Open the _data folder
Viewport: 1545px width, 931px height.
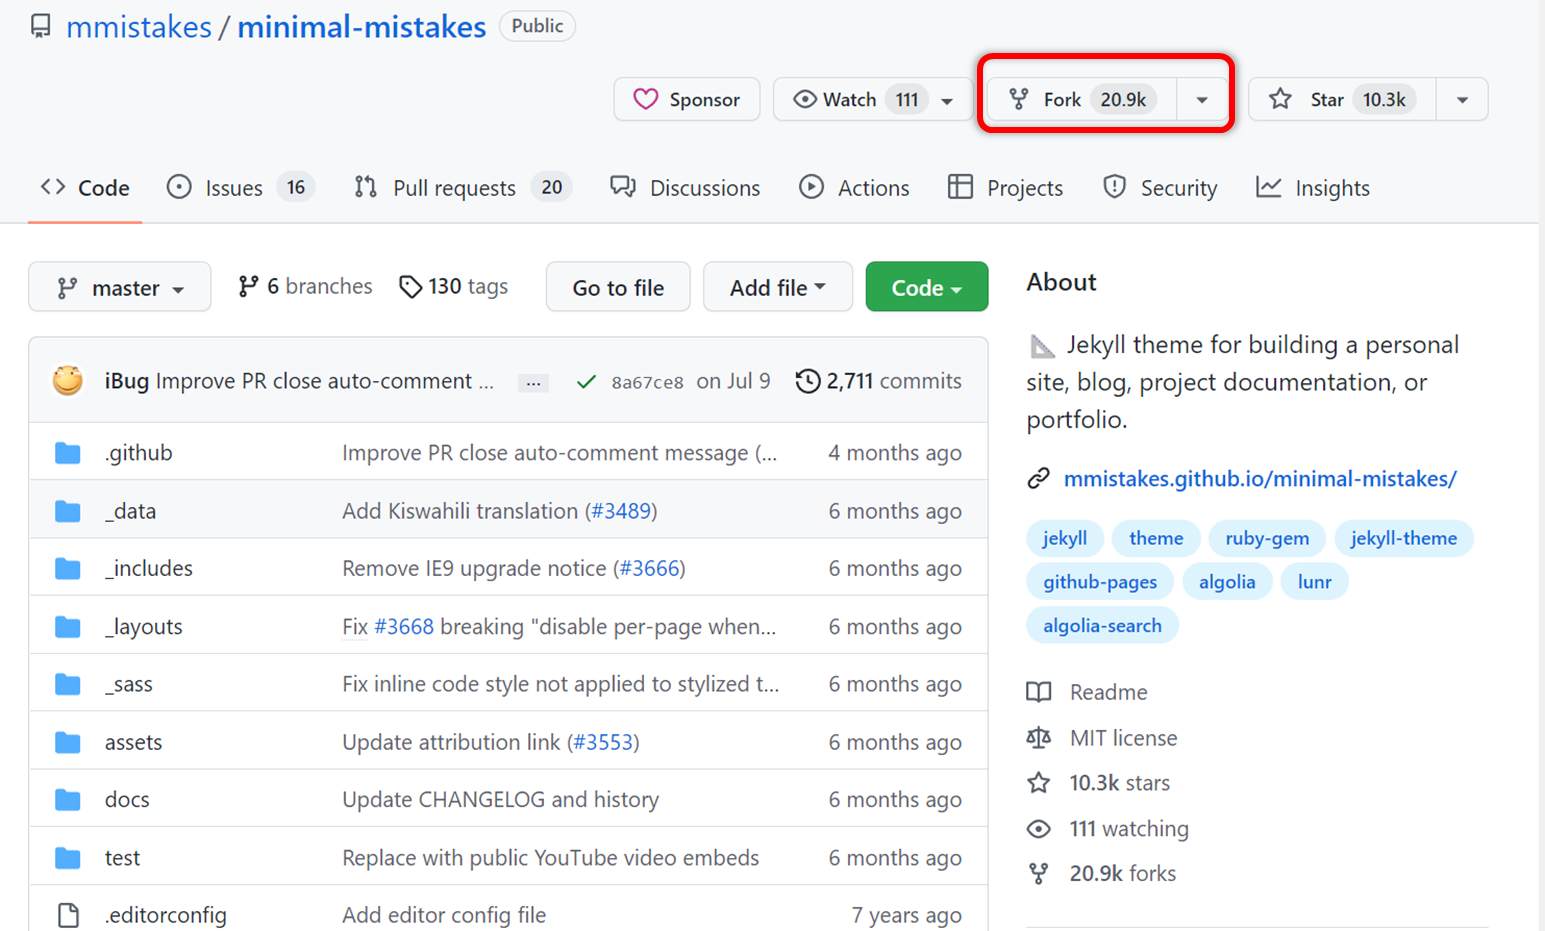[130, 511]
